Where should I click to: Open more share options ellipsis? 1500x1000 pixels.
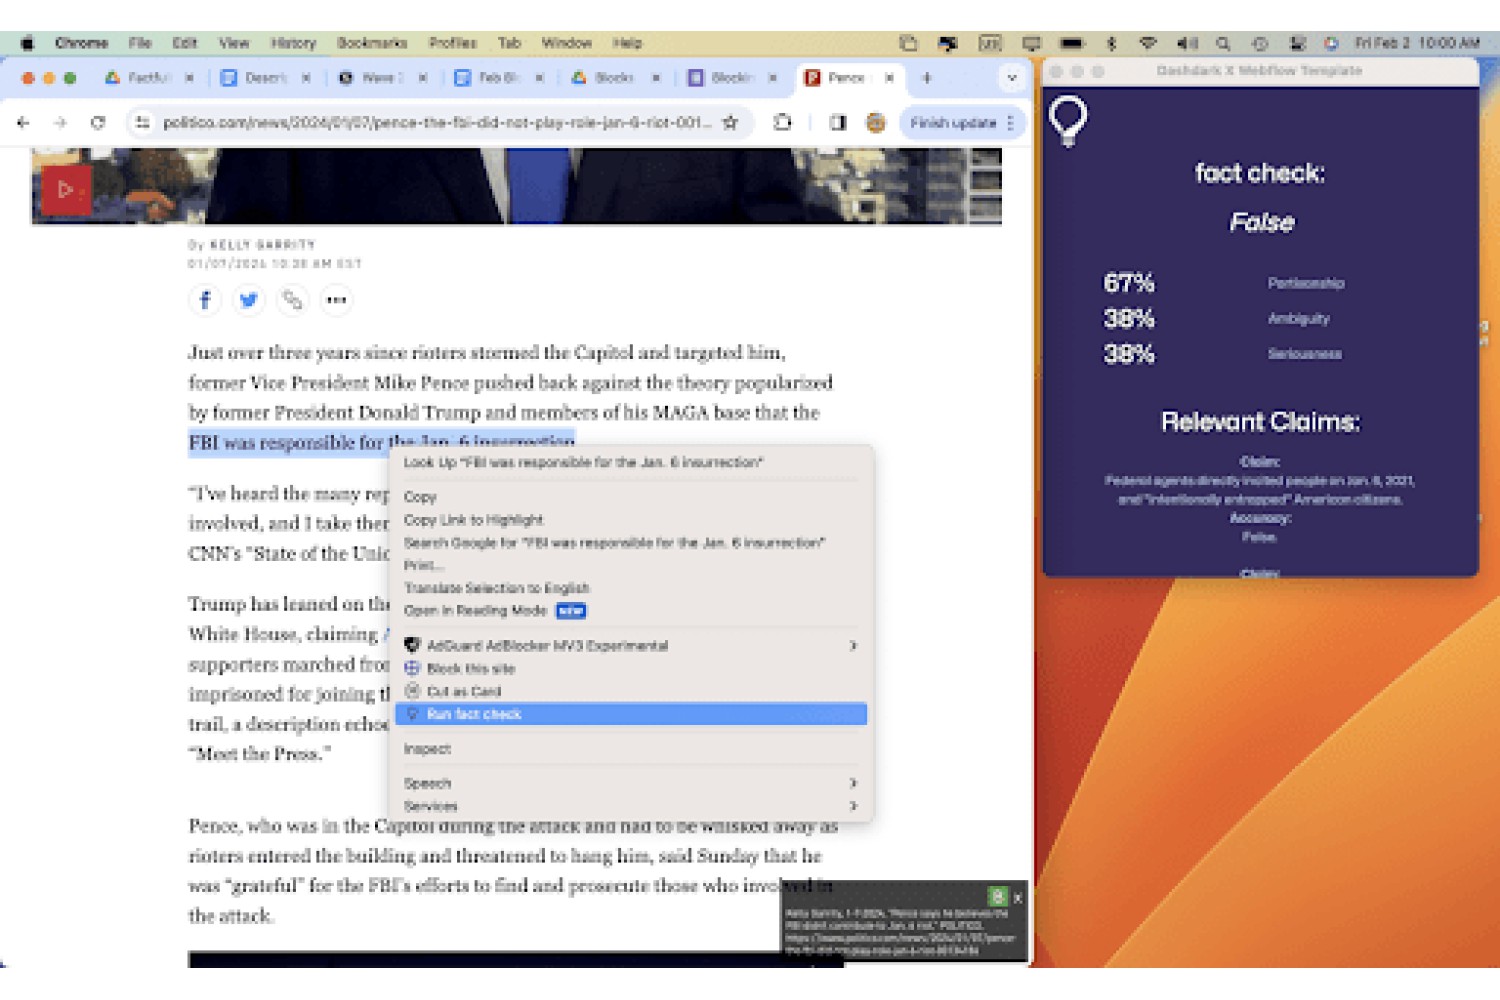pos(336,299)
